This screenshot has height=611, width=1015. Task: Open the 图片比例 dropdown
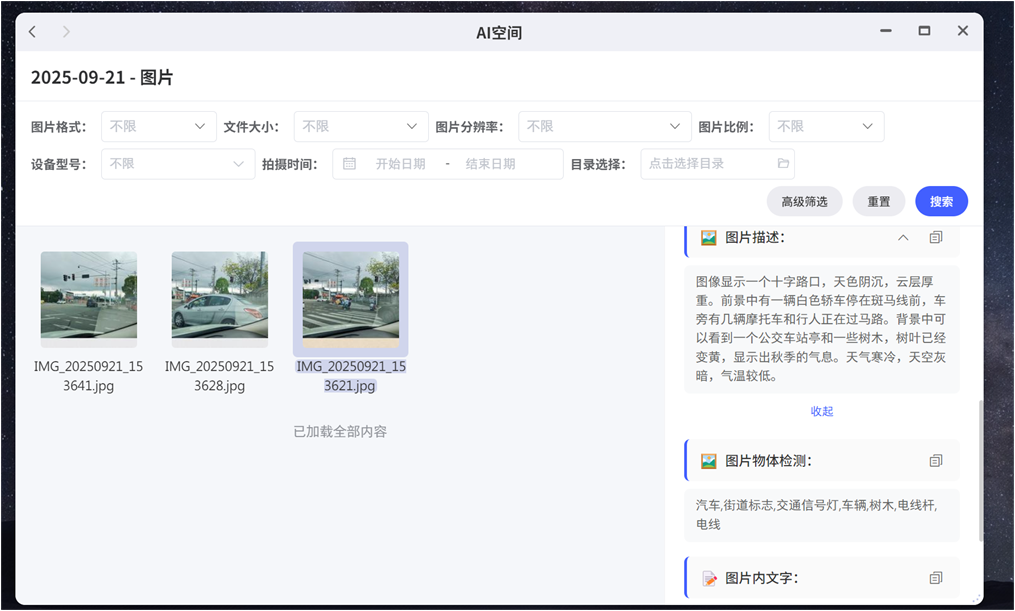(x=826, y=126)
